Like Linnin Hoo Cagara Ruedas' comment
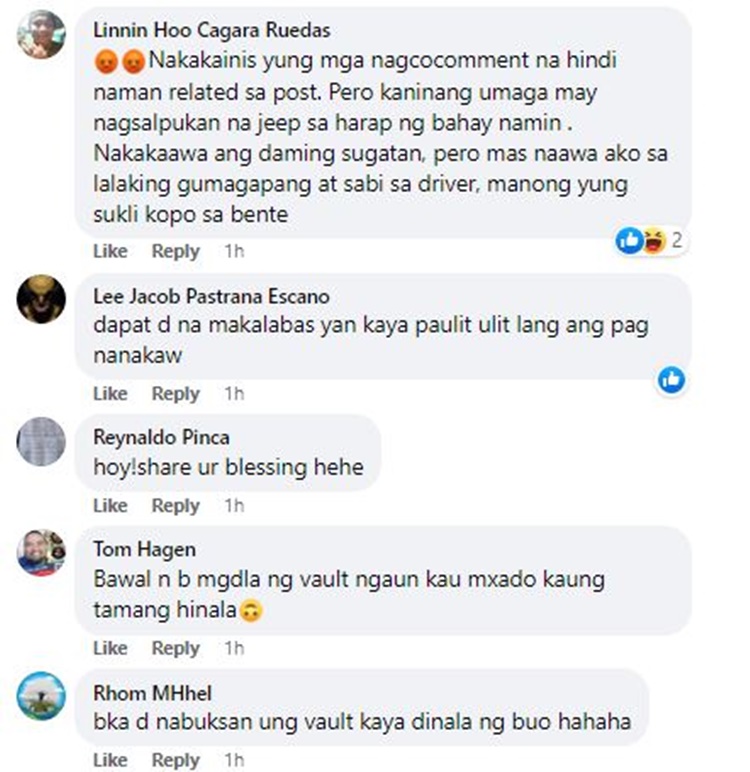Screen dimensions: 750x772 click(110, 251)
